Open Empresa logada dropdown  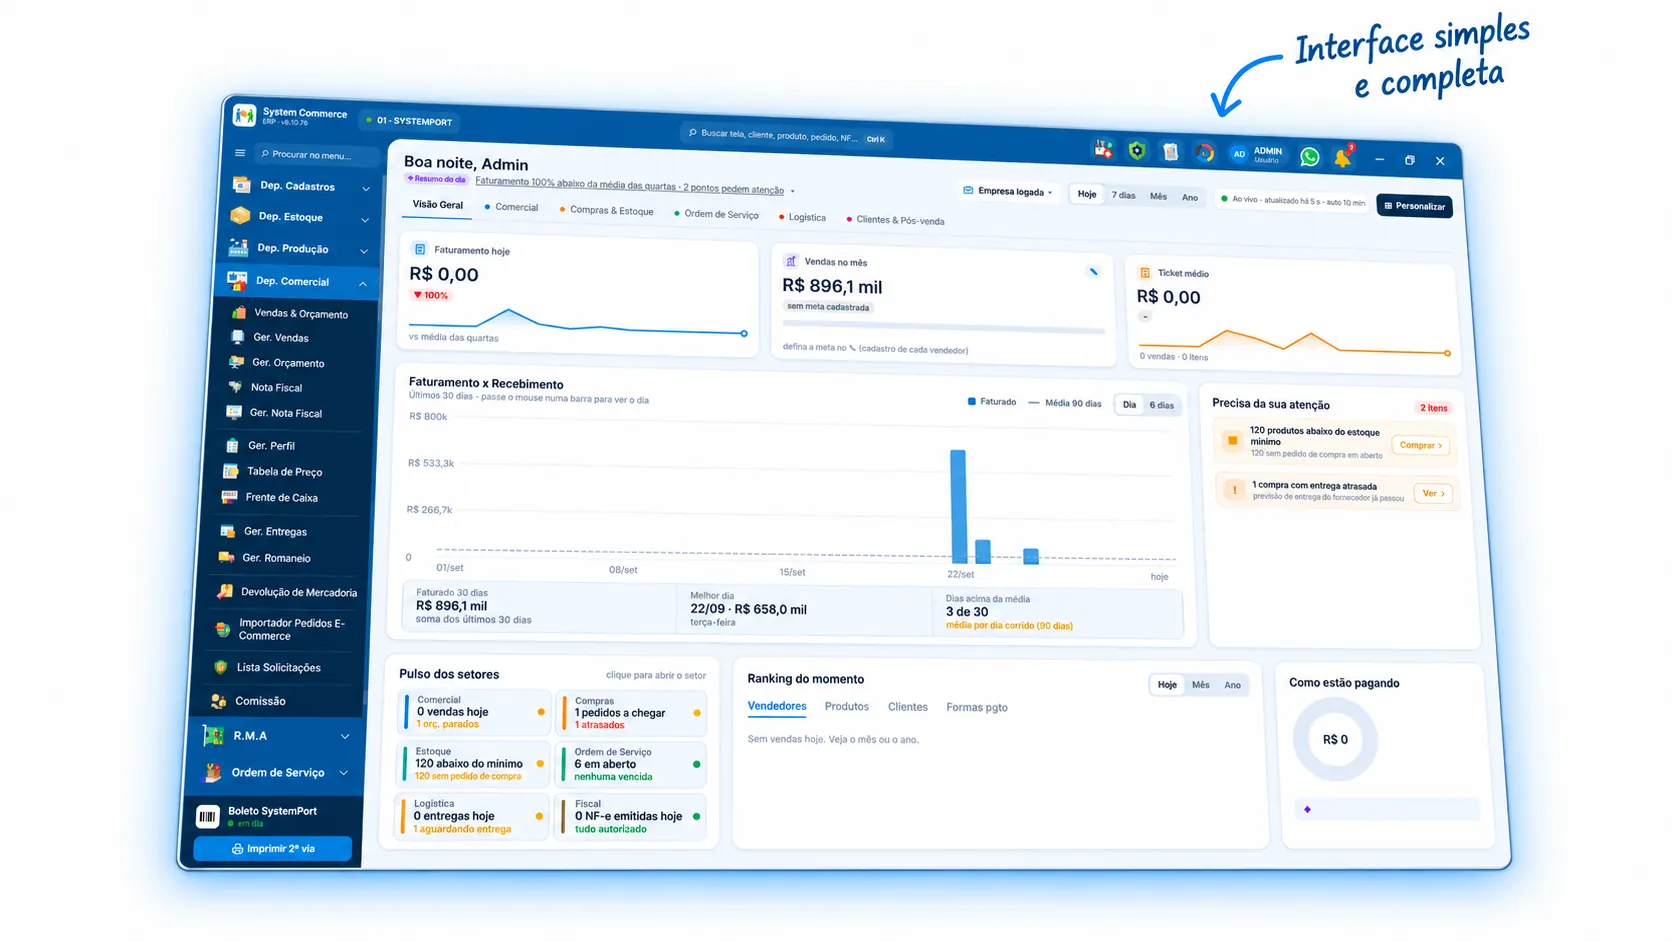(1007, 191)
